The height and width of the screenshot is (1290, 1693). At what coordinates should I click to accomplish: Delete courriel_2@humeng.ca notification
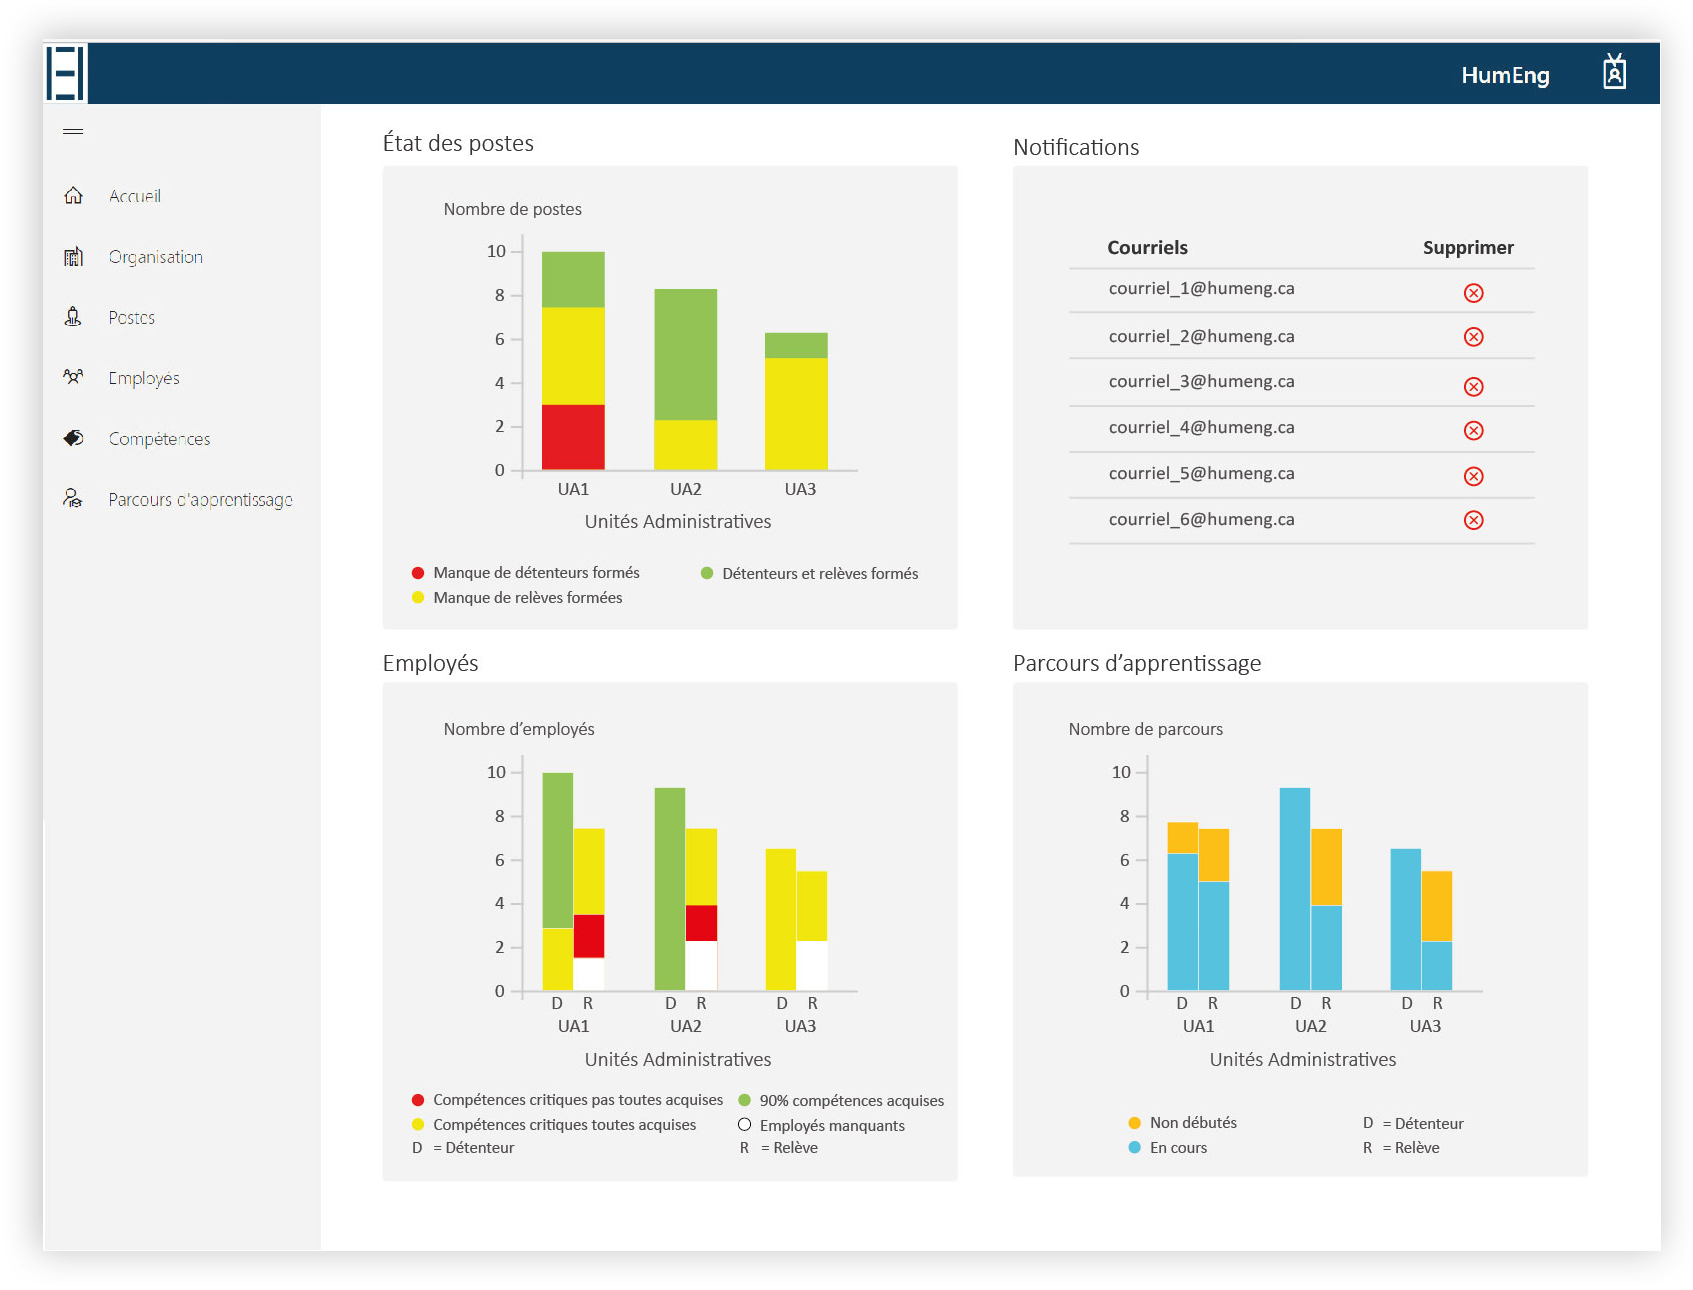point(1473,337)
